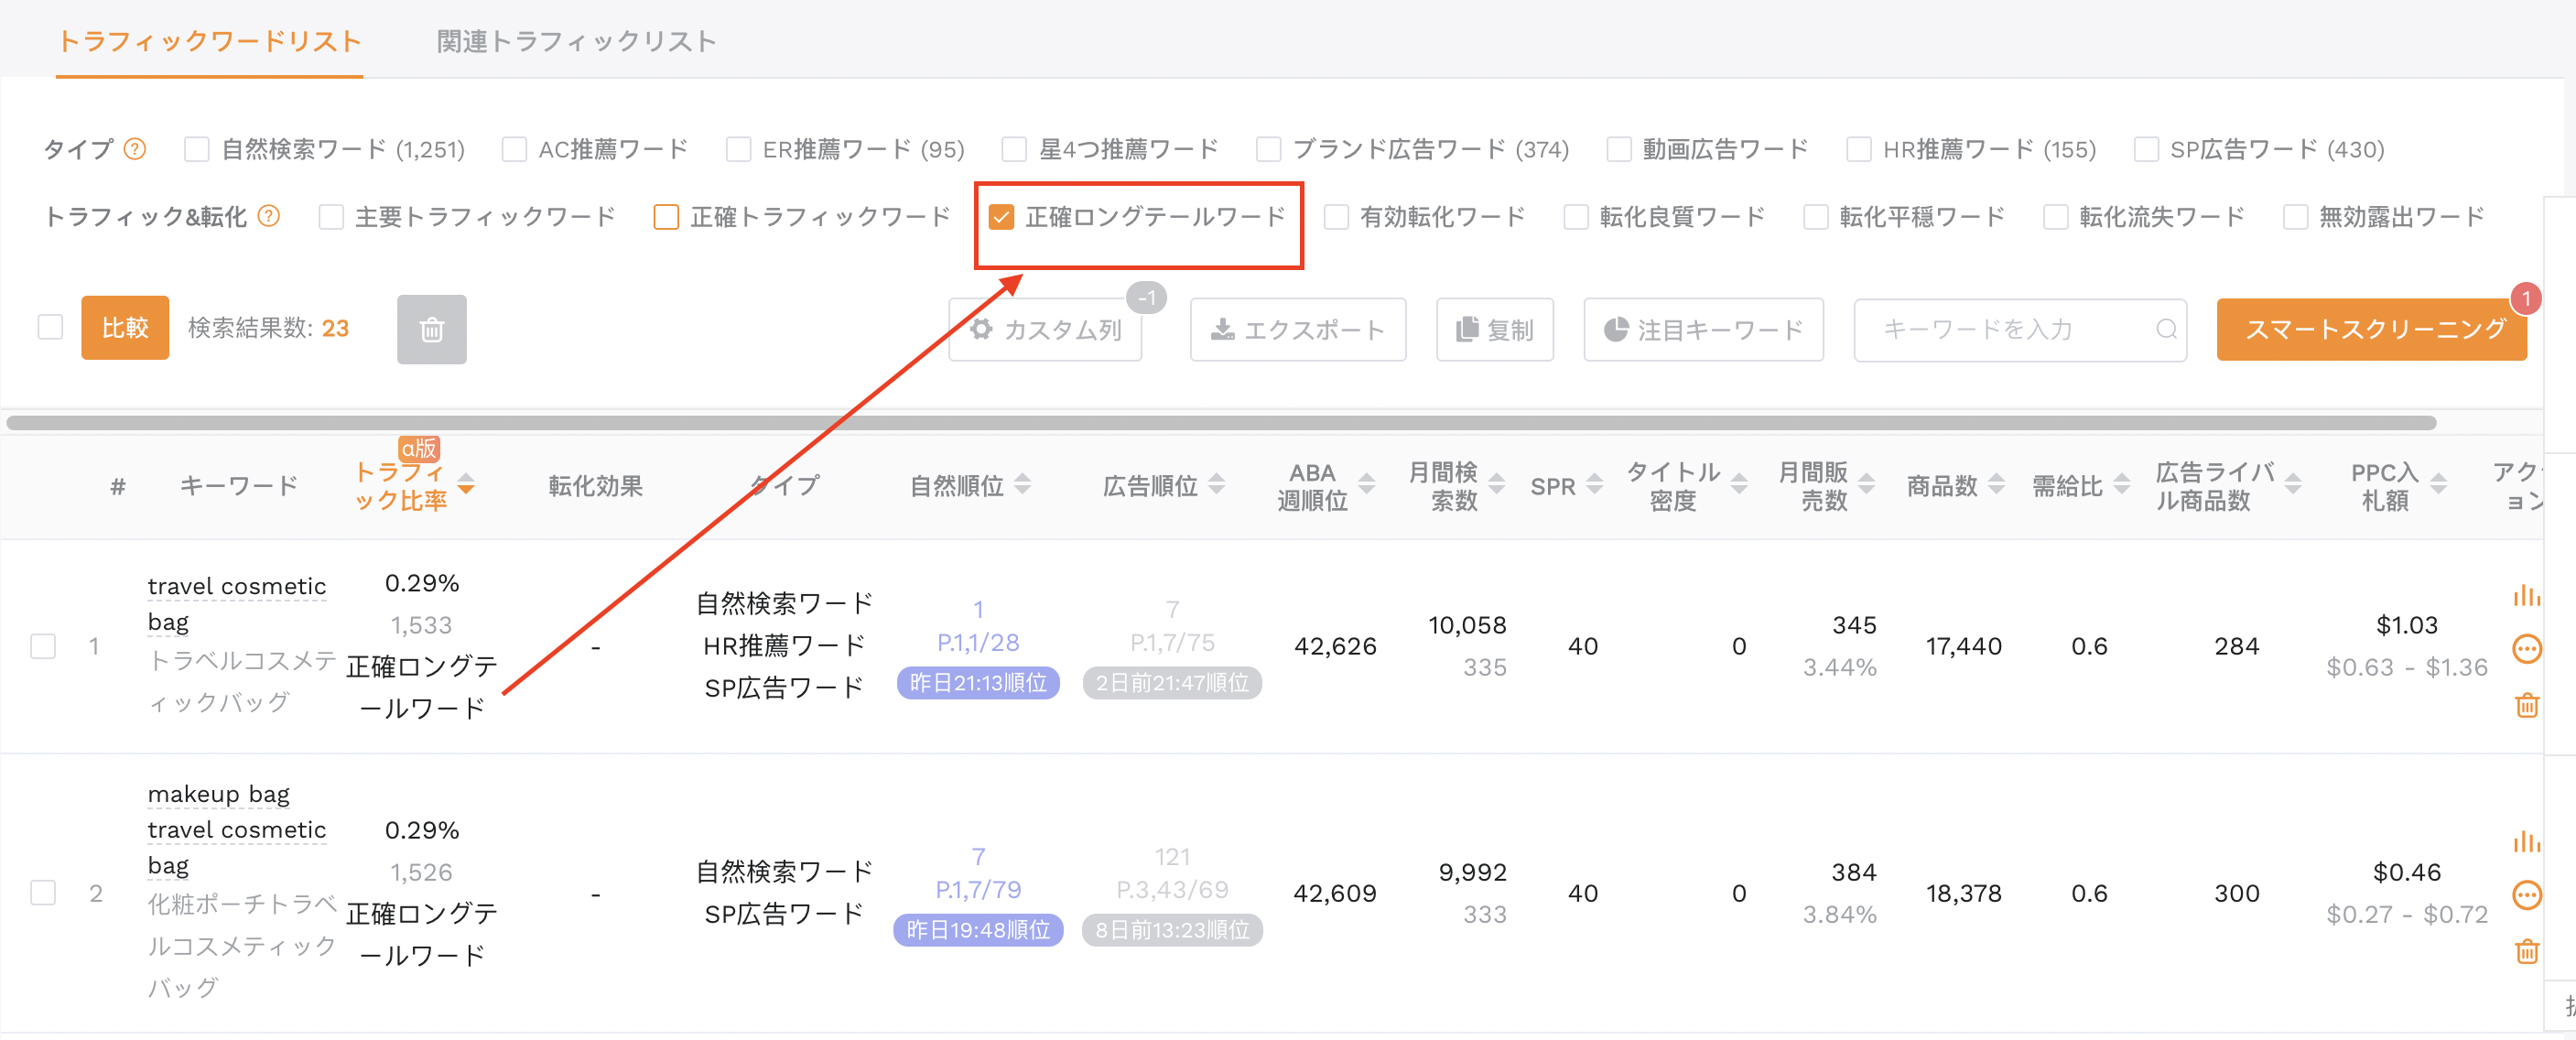
Task: Delete row 2 with trash icon
Action: 2526,951
